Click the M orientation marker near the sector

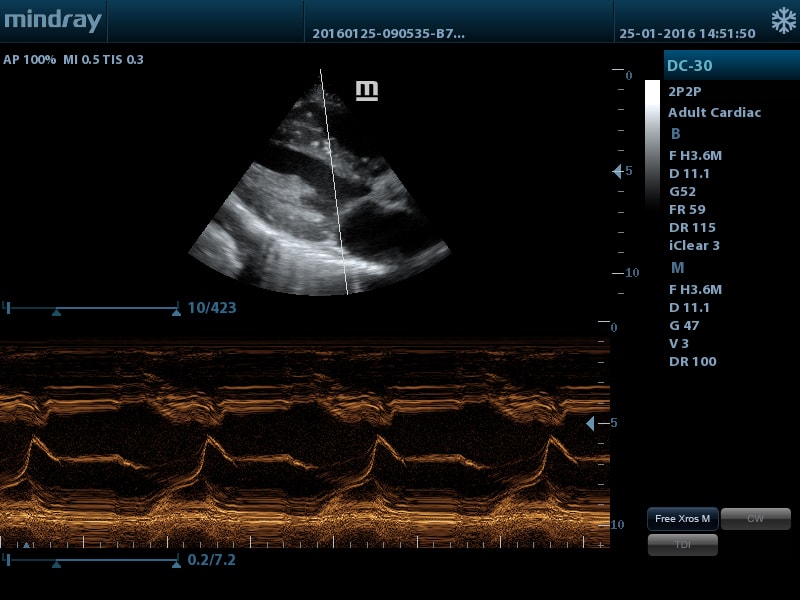(x=367, y=91)
